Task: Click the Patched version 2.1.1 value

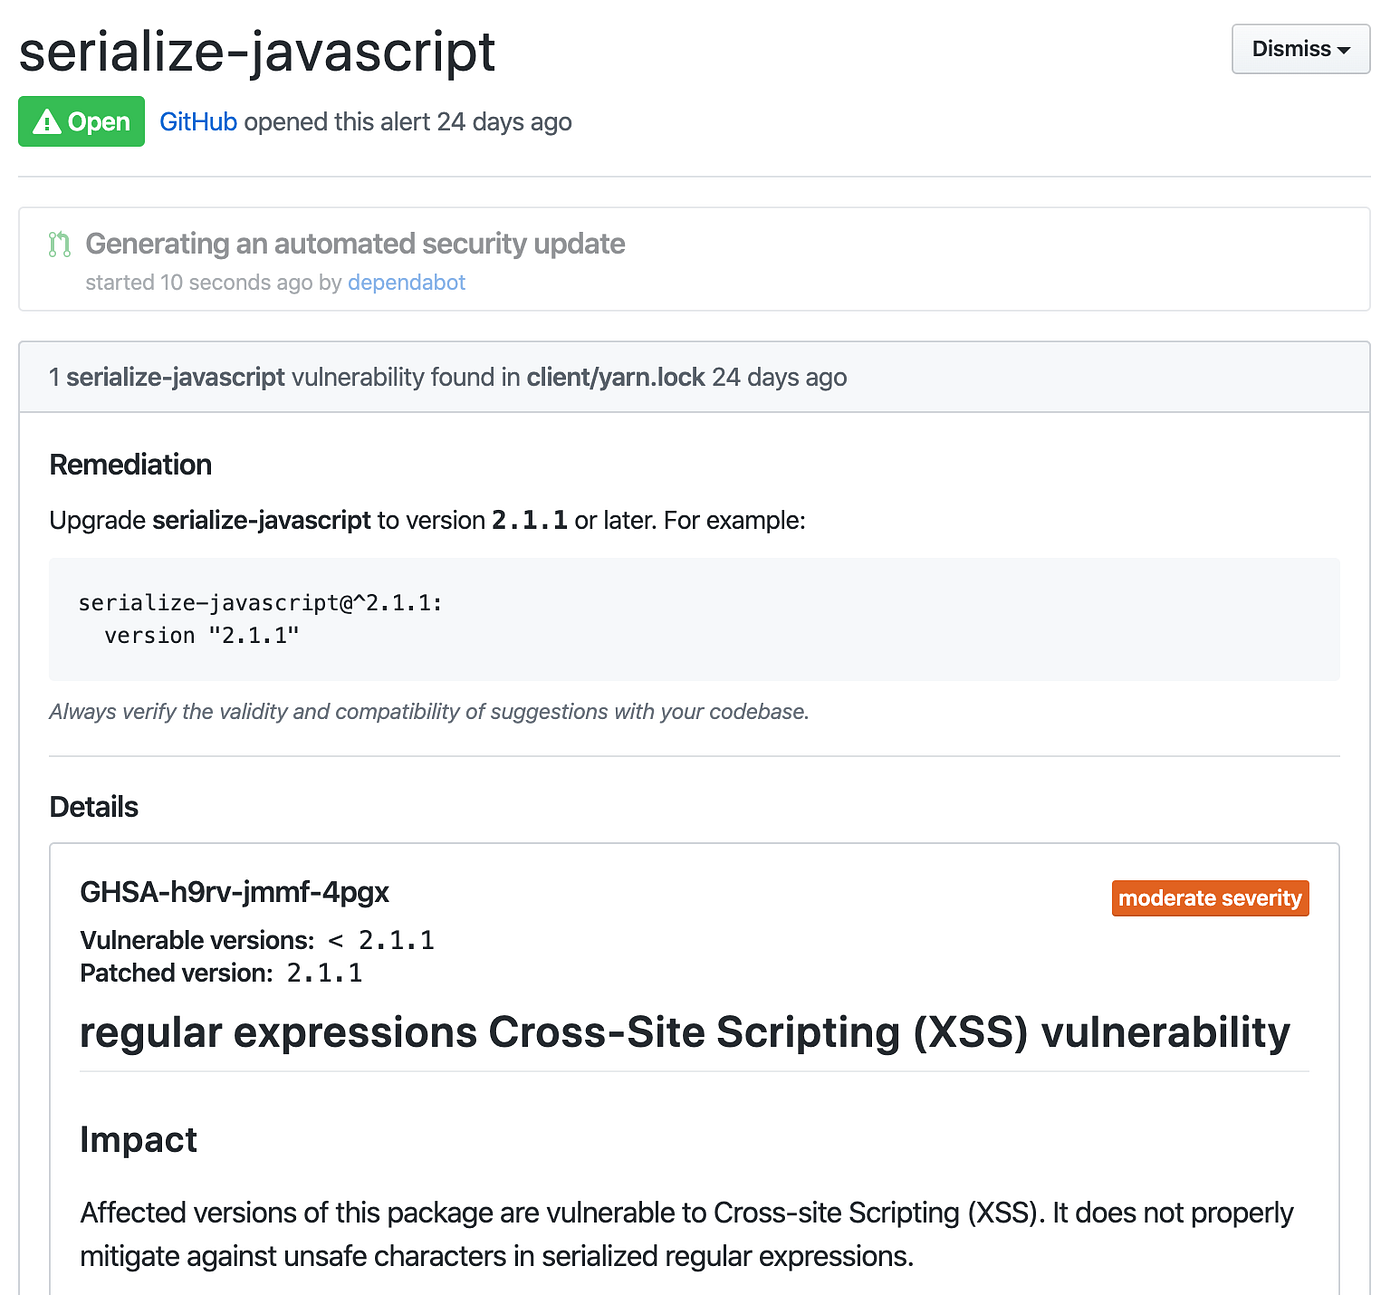Action: (324, 972)
